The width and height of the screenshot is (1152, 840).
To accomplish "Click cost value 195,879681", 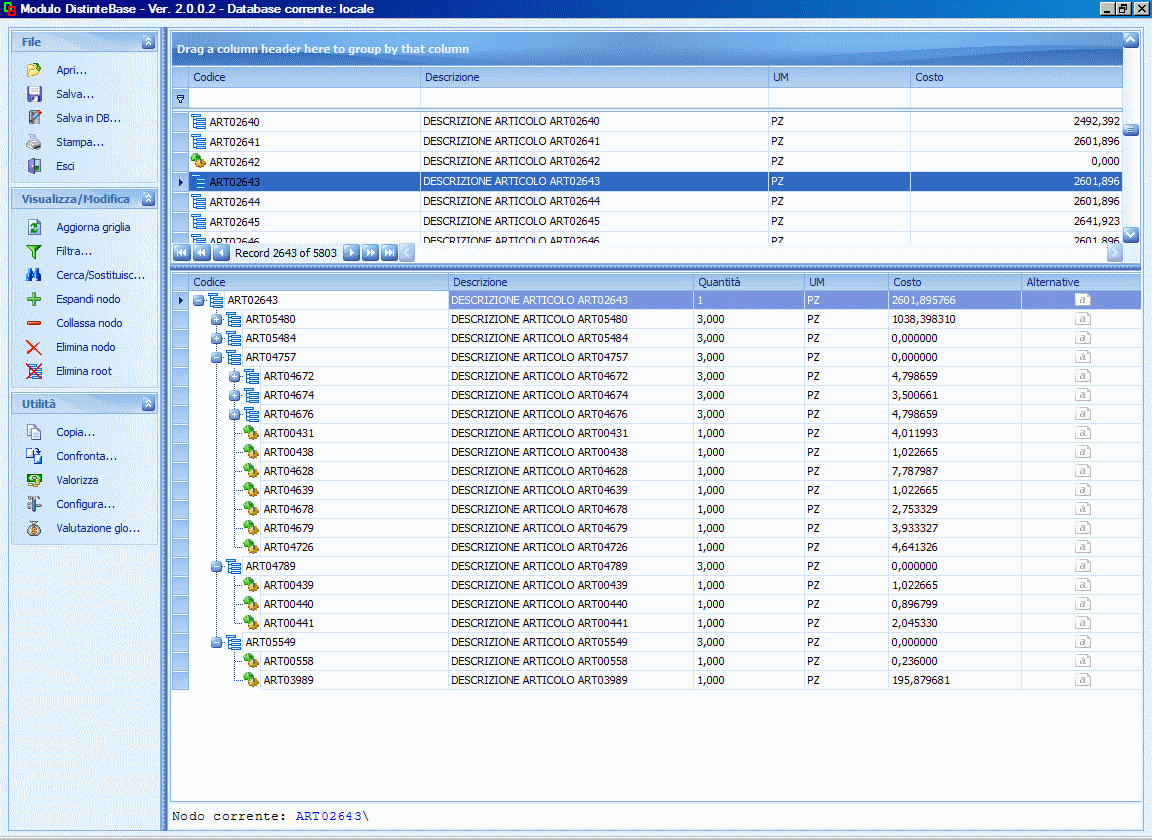I will click(x=921, y=681).
